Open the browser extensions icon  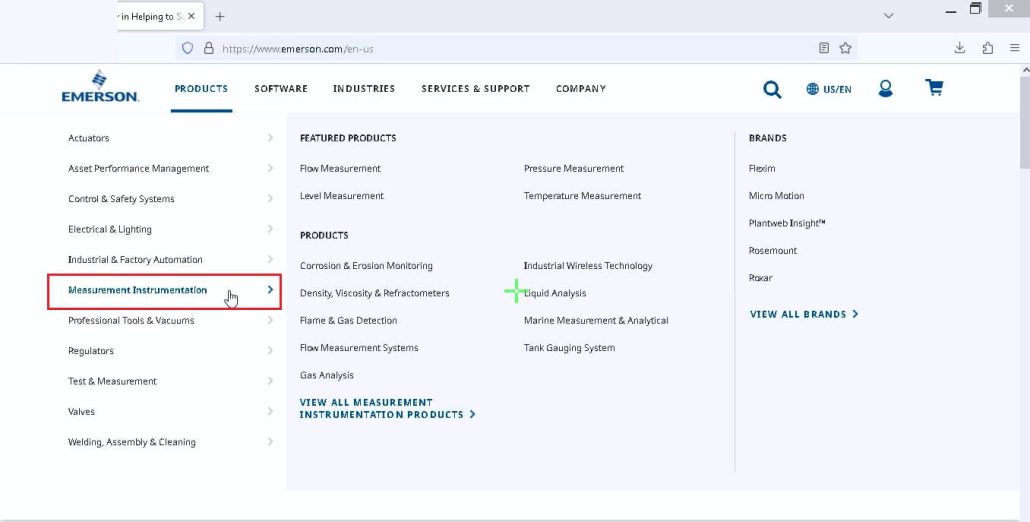coord(987,48)
